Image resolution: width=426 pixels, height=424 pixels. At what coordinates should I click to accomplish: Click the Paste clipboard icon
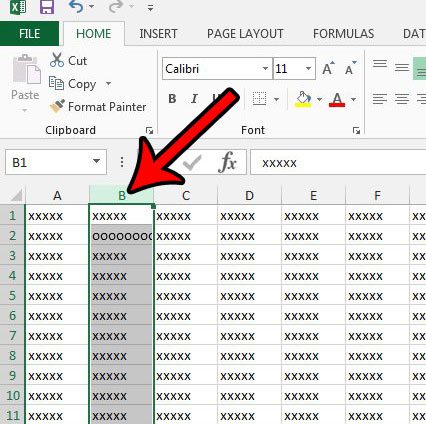tap(26, 69)
